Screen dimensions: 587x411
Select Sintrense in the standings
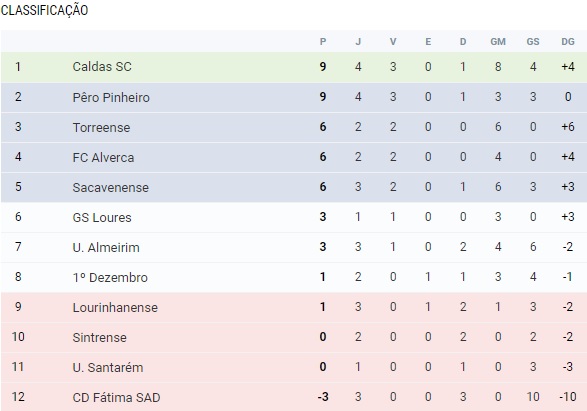click(99, 337)
